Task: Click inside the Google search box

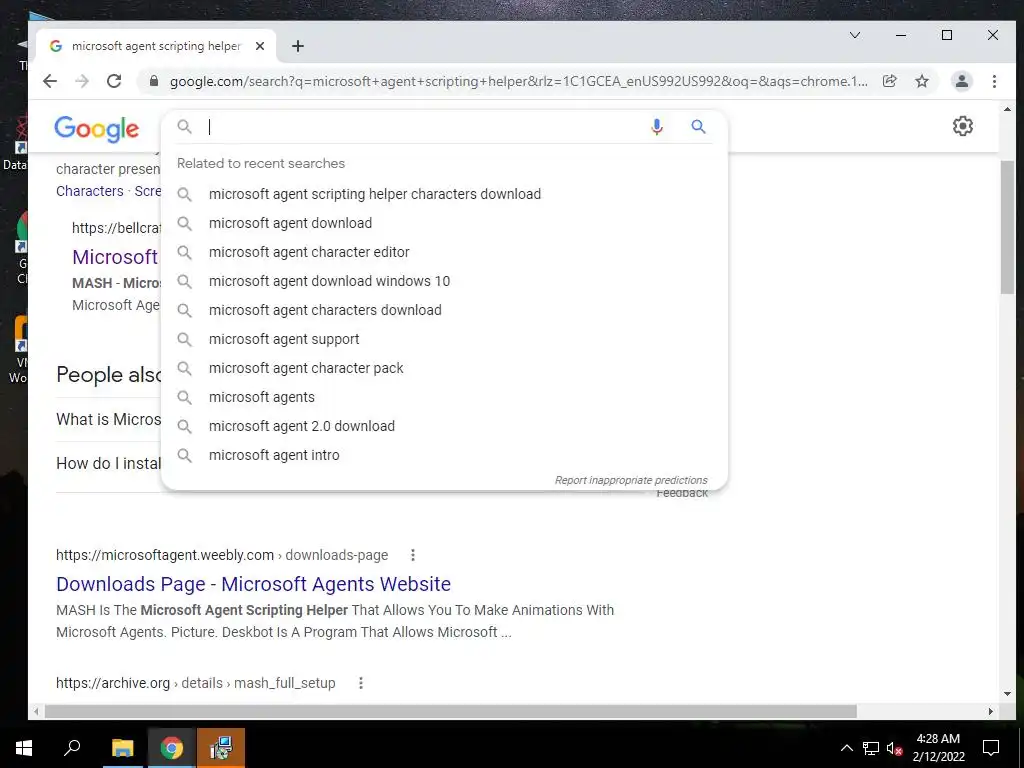Action: (x=424, y=127)
